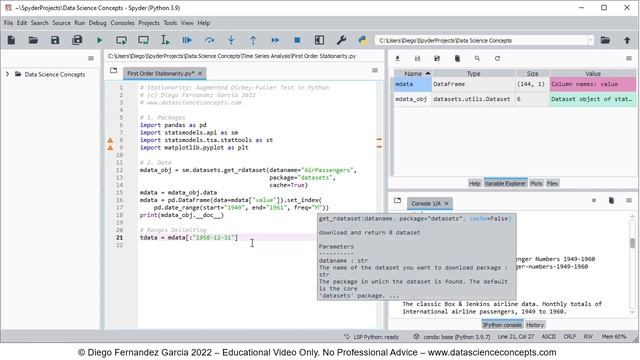Close the Console 1/A tab
The image size is (640, 360).
point(447,203)
